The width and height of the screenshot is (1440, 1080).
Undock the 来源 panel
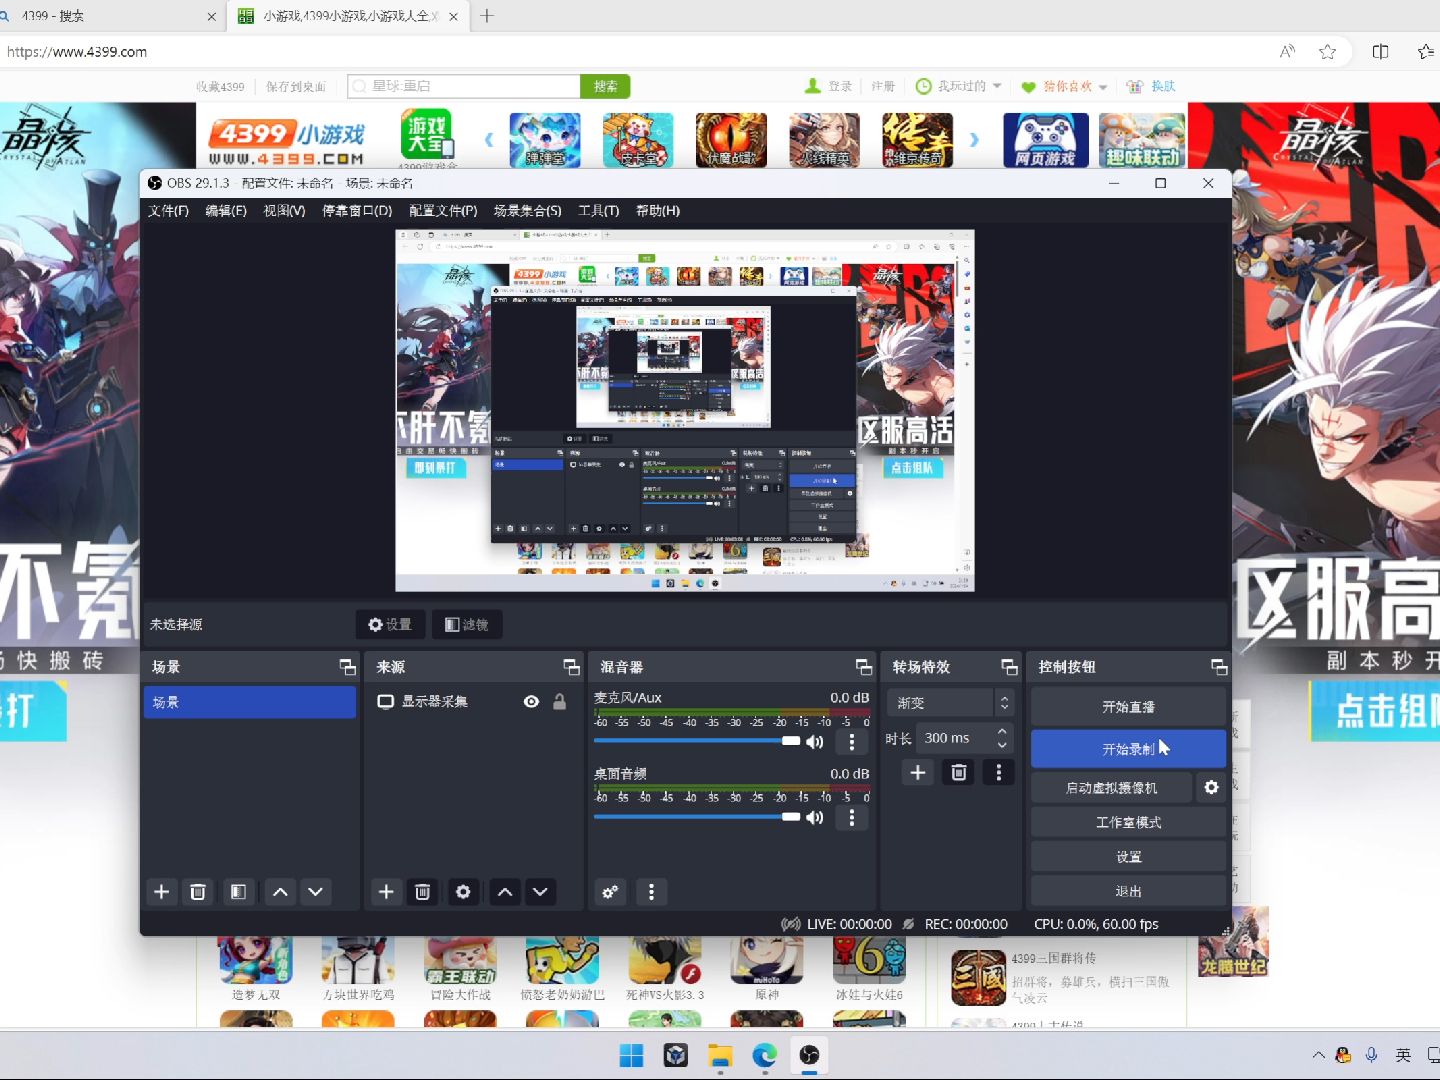coord(571,667)
